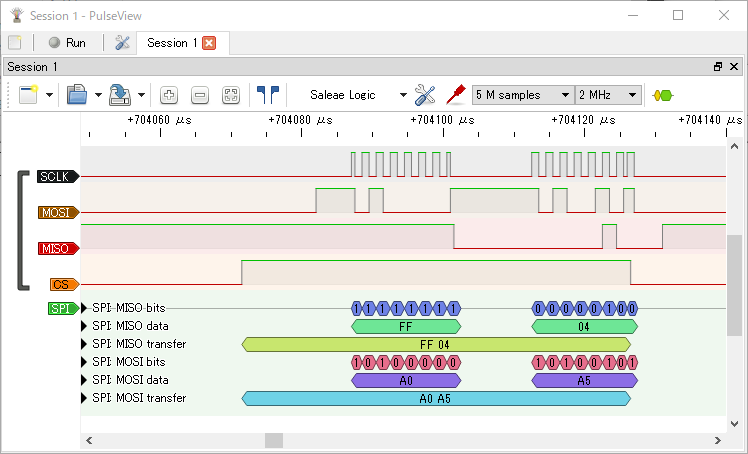This screenshot has height=454, width=748.
Task: Toggle the show cursors icon
Action: (267, 95)
